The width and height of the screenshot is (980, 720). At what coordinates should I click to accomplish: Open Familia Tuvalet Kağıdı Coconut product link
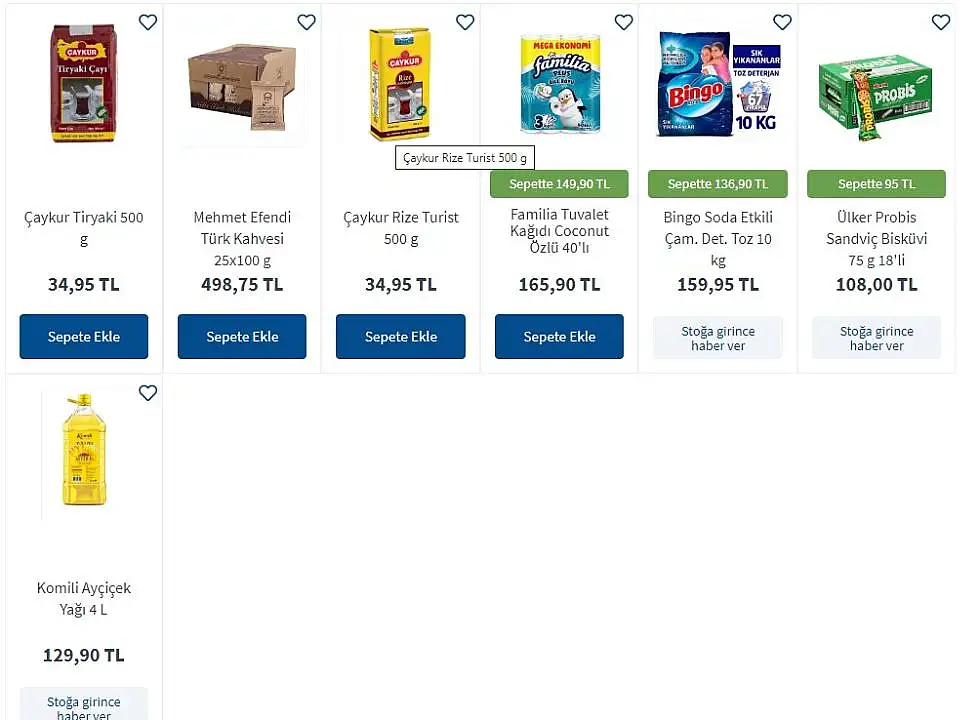pos(559,231)
